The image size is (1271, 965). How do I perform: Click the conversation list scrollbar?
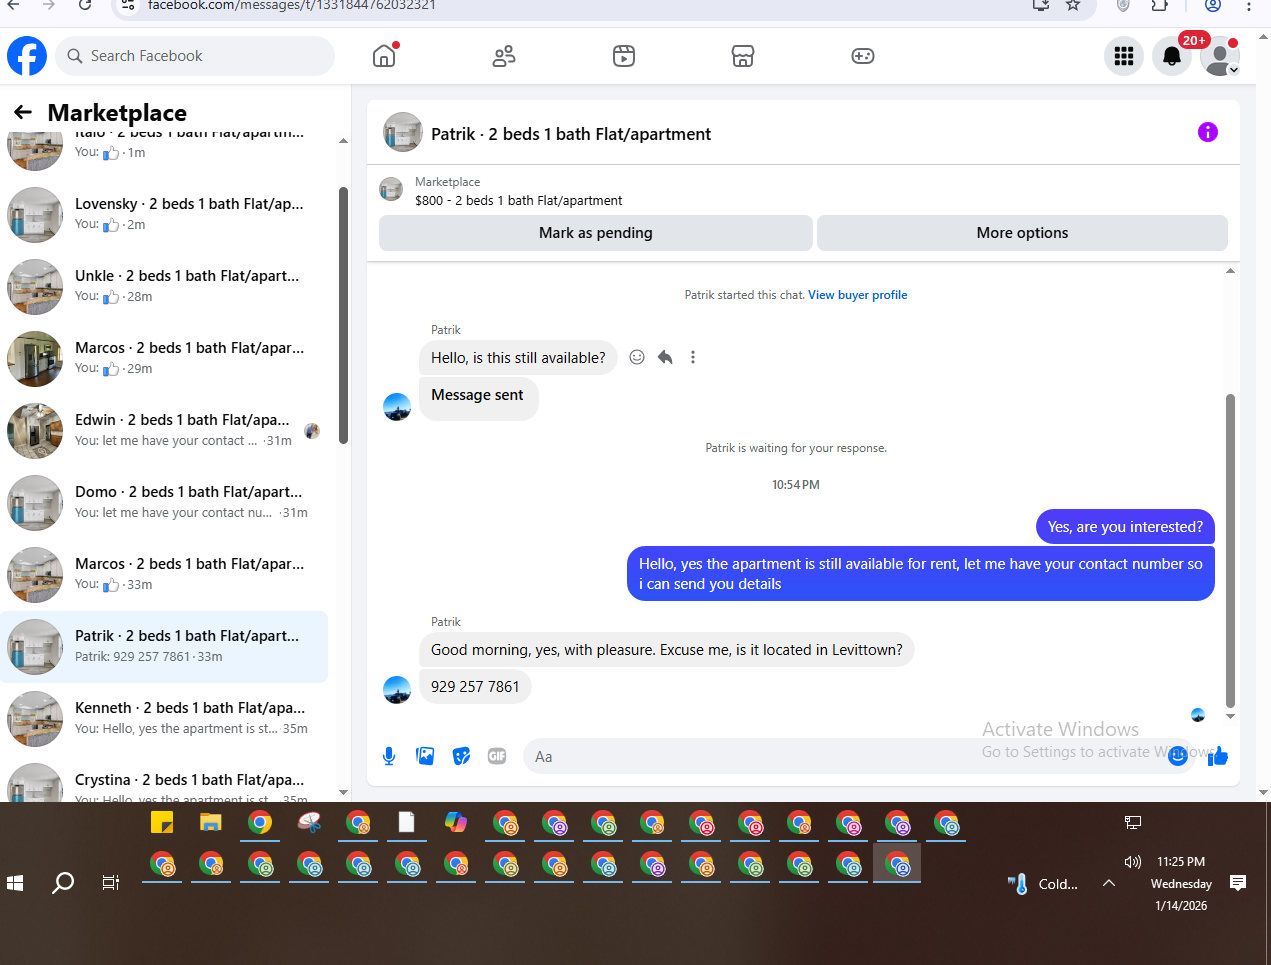pyautogui.click(x=343, y=315)
